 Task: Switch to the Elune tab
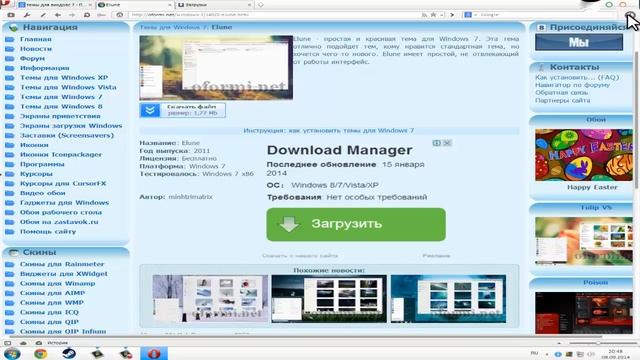[x=135, y=5]
